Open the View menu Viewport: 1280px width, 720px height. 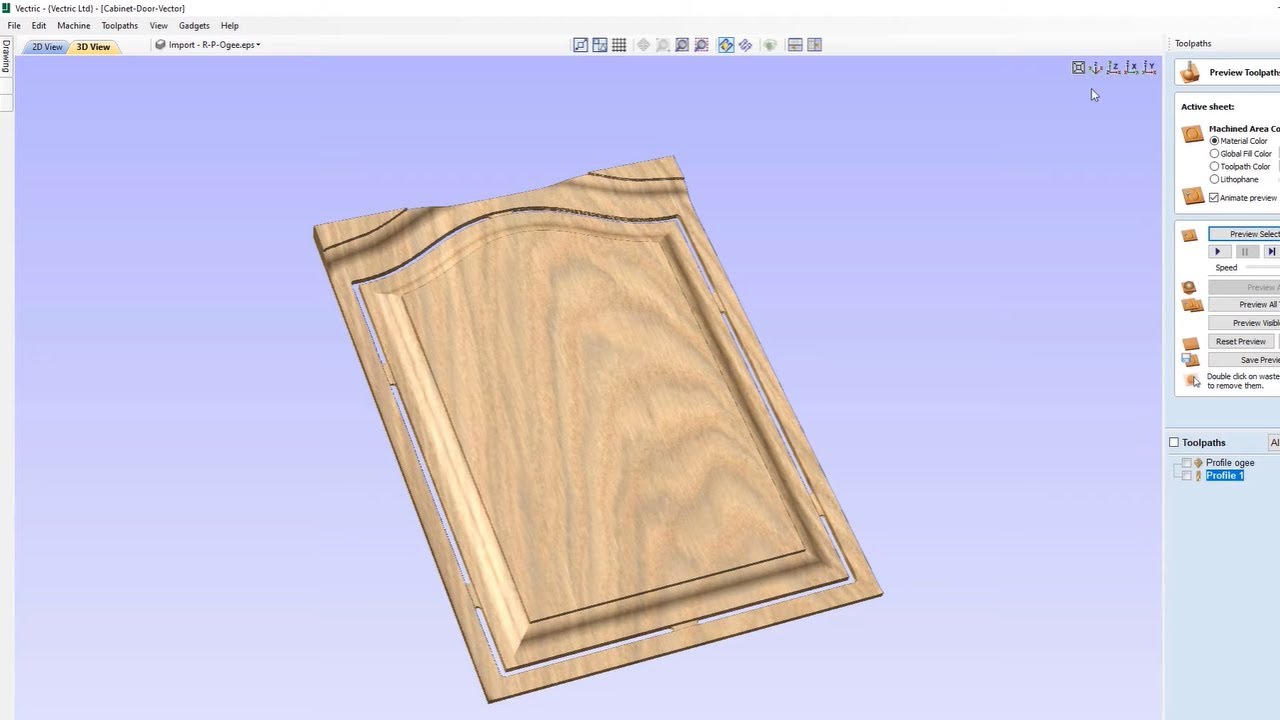point(158,26)
